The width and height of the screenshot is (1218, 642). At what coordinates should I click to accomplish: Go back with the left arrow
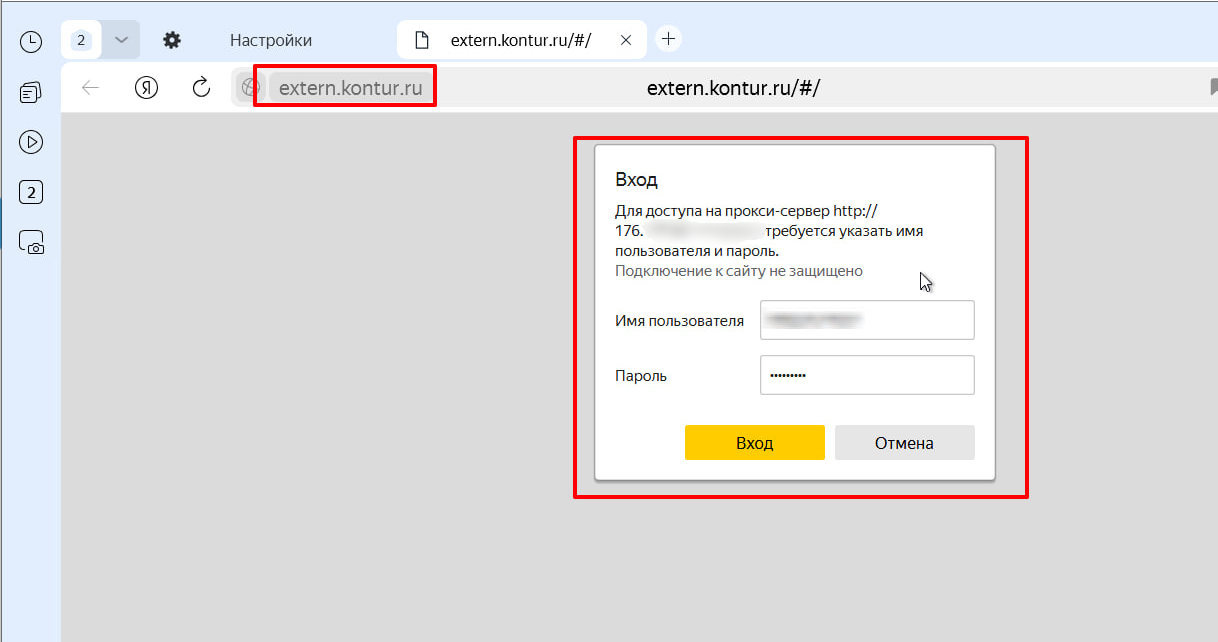point(91,88)
